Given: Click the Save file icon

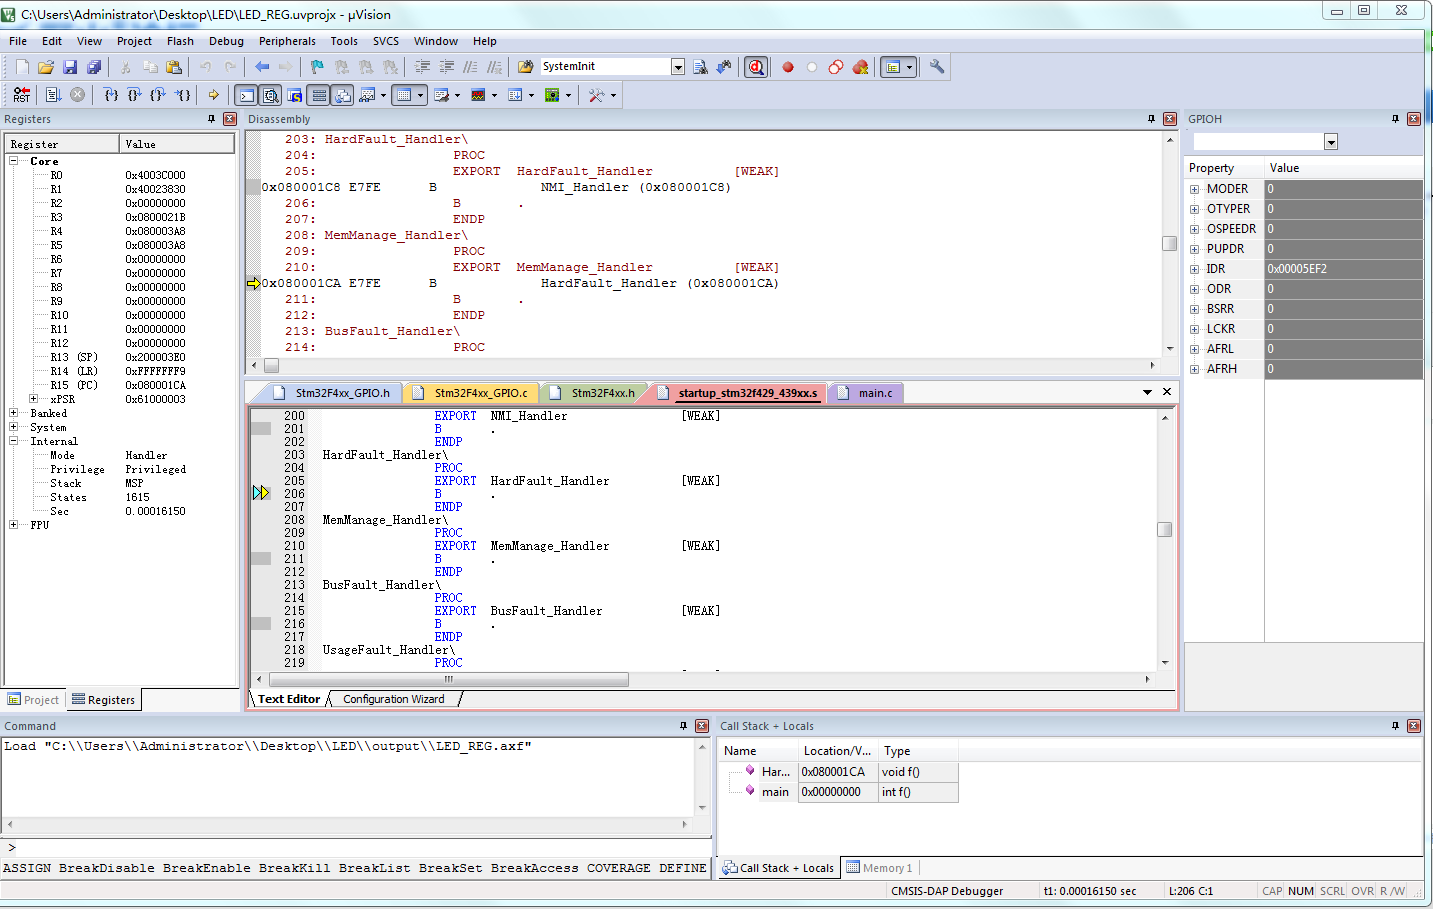Looking at the screenshot, I should click(70, 67).
